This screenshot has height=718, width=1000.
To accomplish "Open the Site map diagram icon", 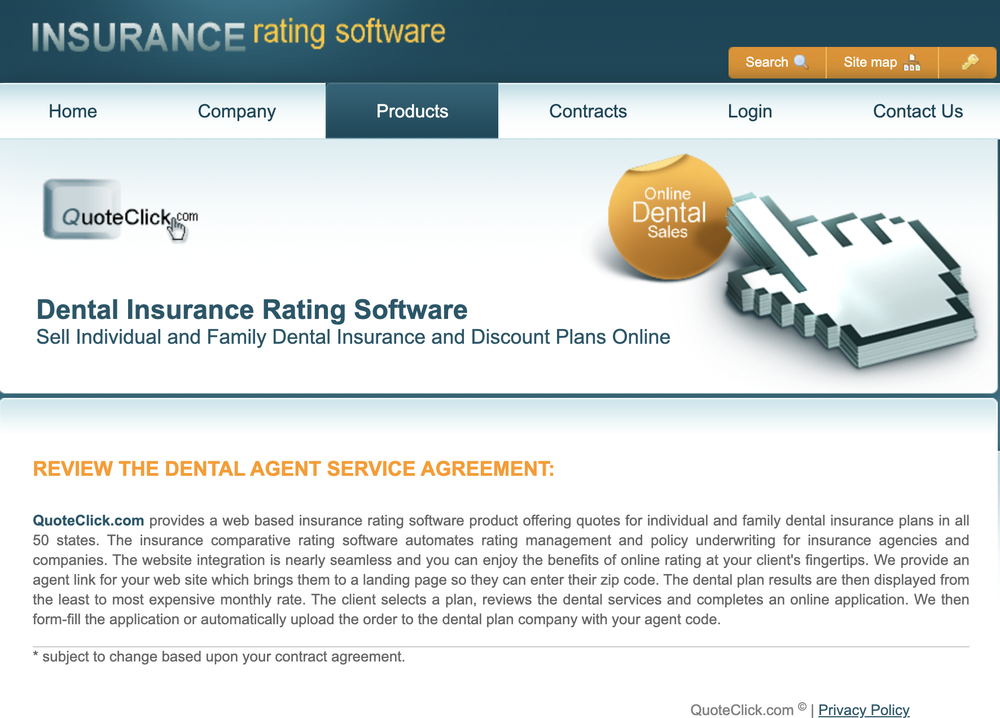I will [912, 62].
